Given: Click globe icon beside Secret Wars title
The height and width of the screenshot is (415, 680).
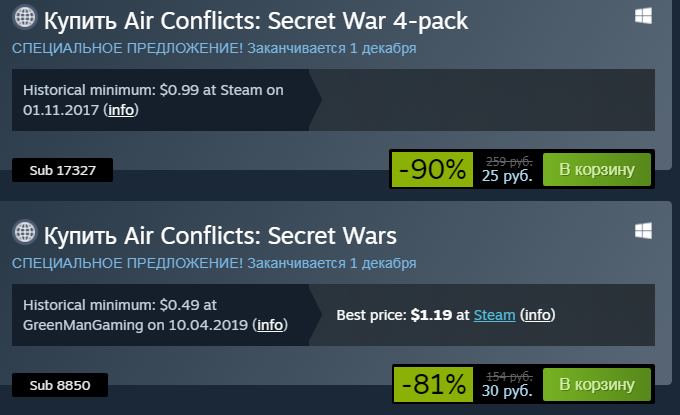Looking at the screenshot, I should coord(25,232).
